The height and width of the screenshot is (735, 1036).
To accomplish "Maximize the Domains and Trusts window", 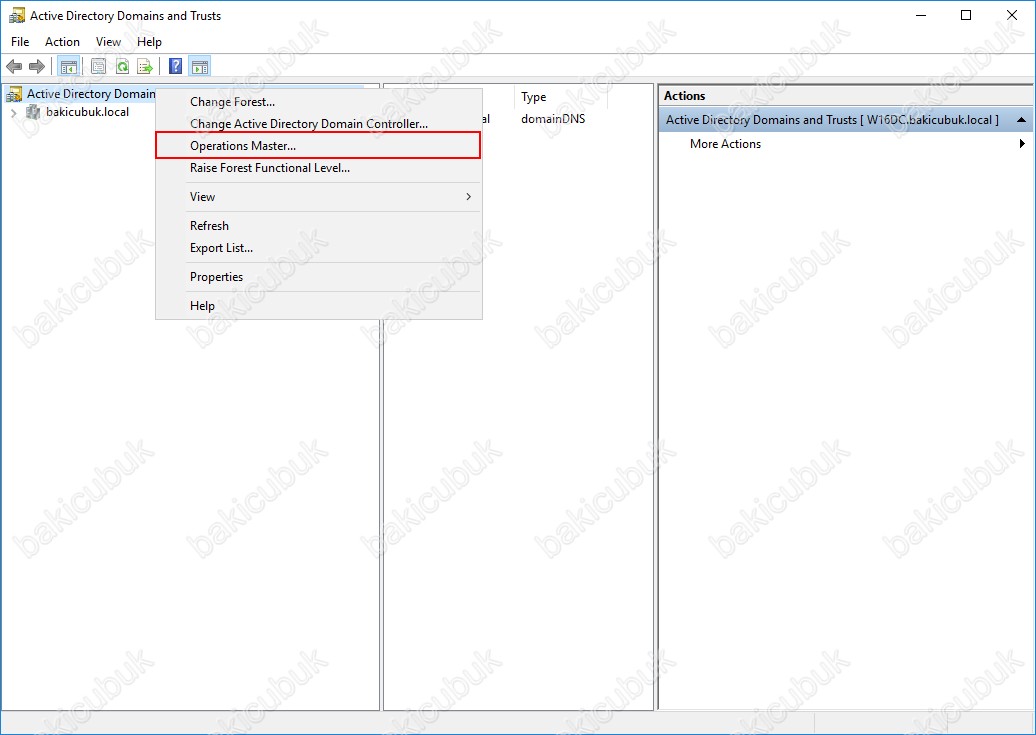I will click(x=965, y=15).
